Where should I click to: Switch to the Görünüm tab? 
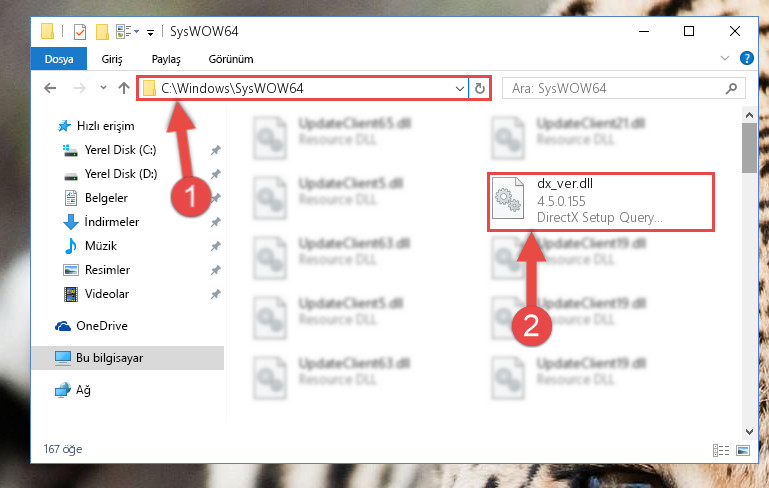click(231, 59)
